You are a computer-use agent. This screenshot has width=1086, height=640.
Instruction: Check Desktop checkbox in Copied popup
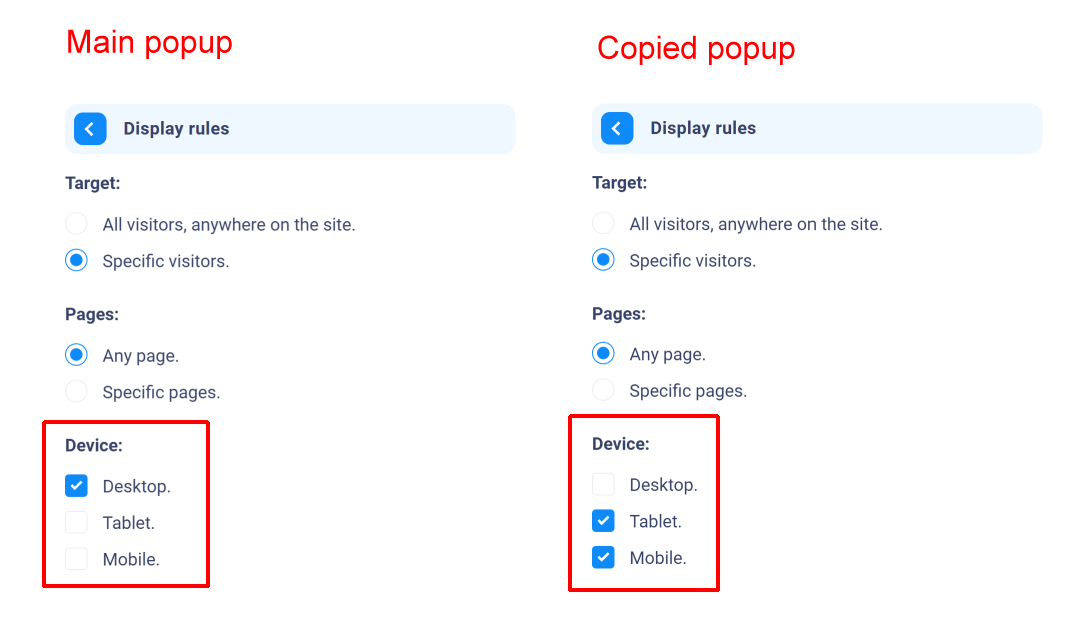point(603,484)
